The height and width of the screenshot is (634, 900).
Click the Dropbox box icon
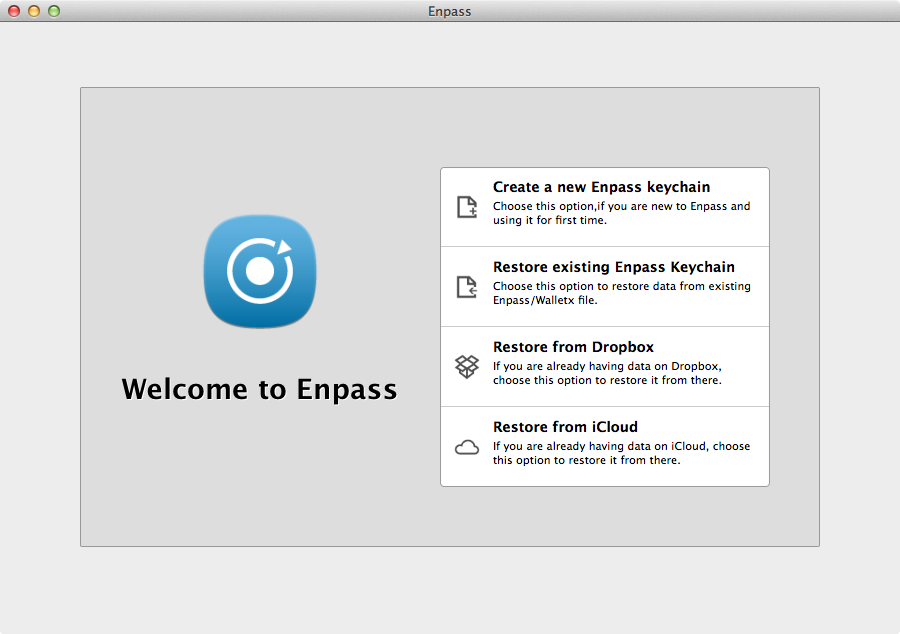click(467, 367)
